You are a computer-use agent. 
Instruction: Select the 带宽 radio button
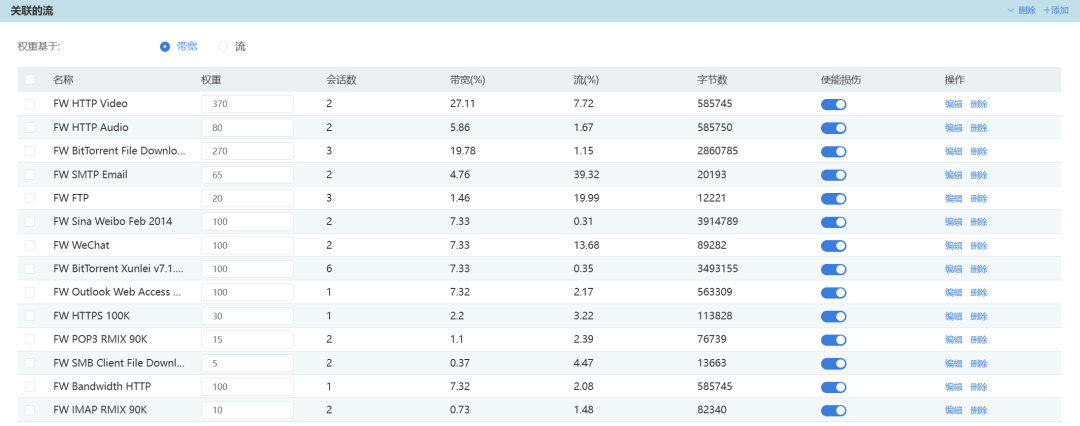[165, 46]
